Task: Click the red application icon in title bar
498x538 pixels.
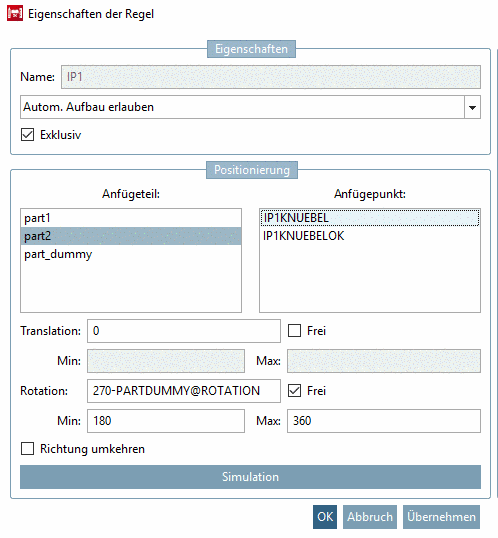Action: [15, 13]
